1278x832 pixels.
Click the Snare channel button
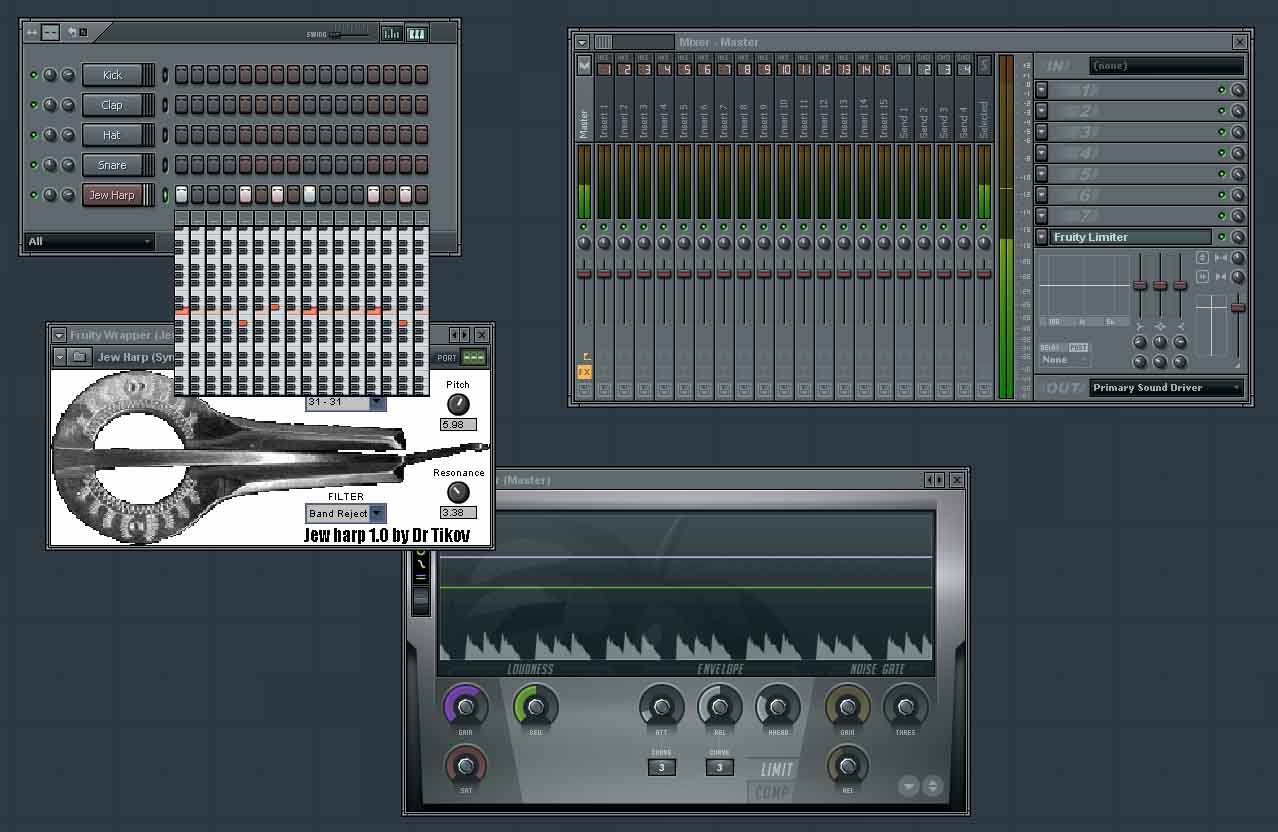point(112,165)
